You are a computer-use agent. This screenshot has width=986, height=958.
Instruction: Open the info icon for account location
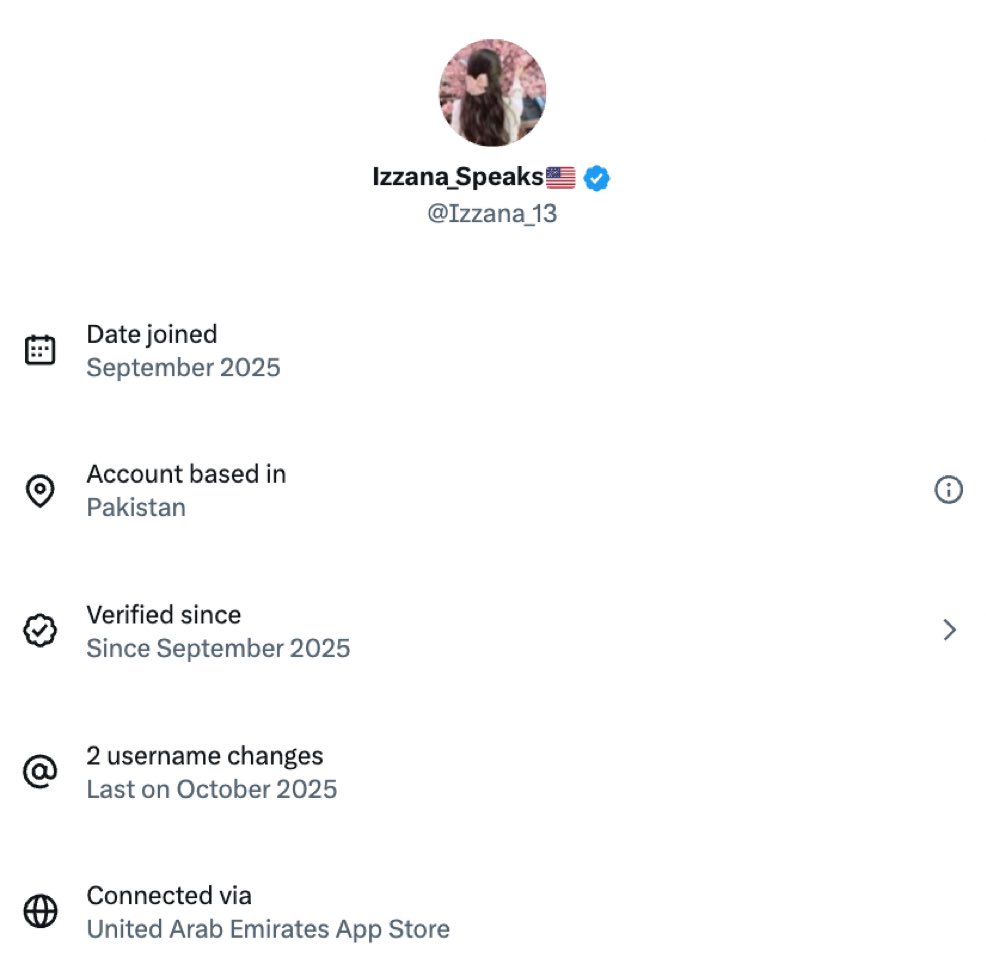(948, 490)
